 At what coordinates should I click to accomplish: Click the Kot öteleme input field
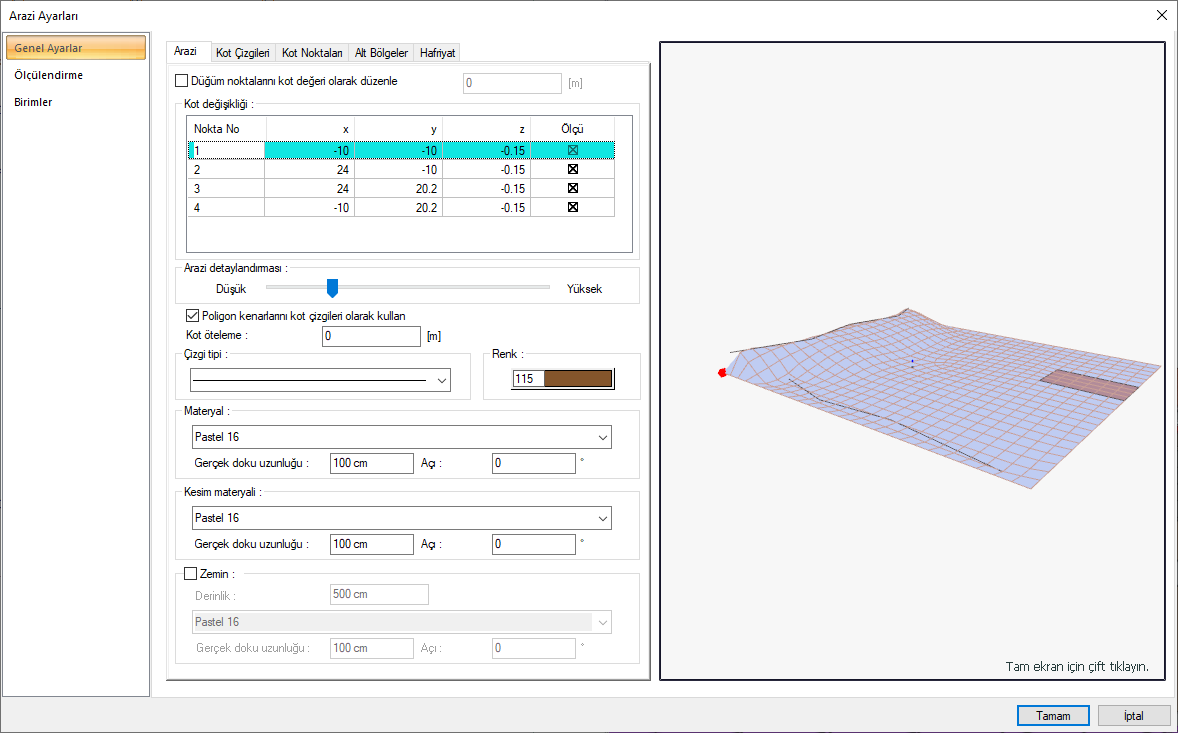click(371, 337)
